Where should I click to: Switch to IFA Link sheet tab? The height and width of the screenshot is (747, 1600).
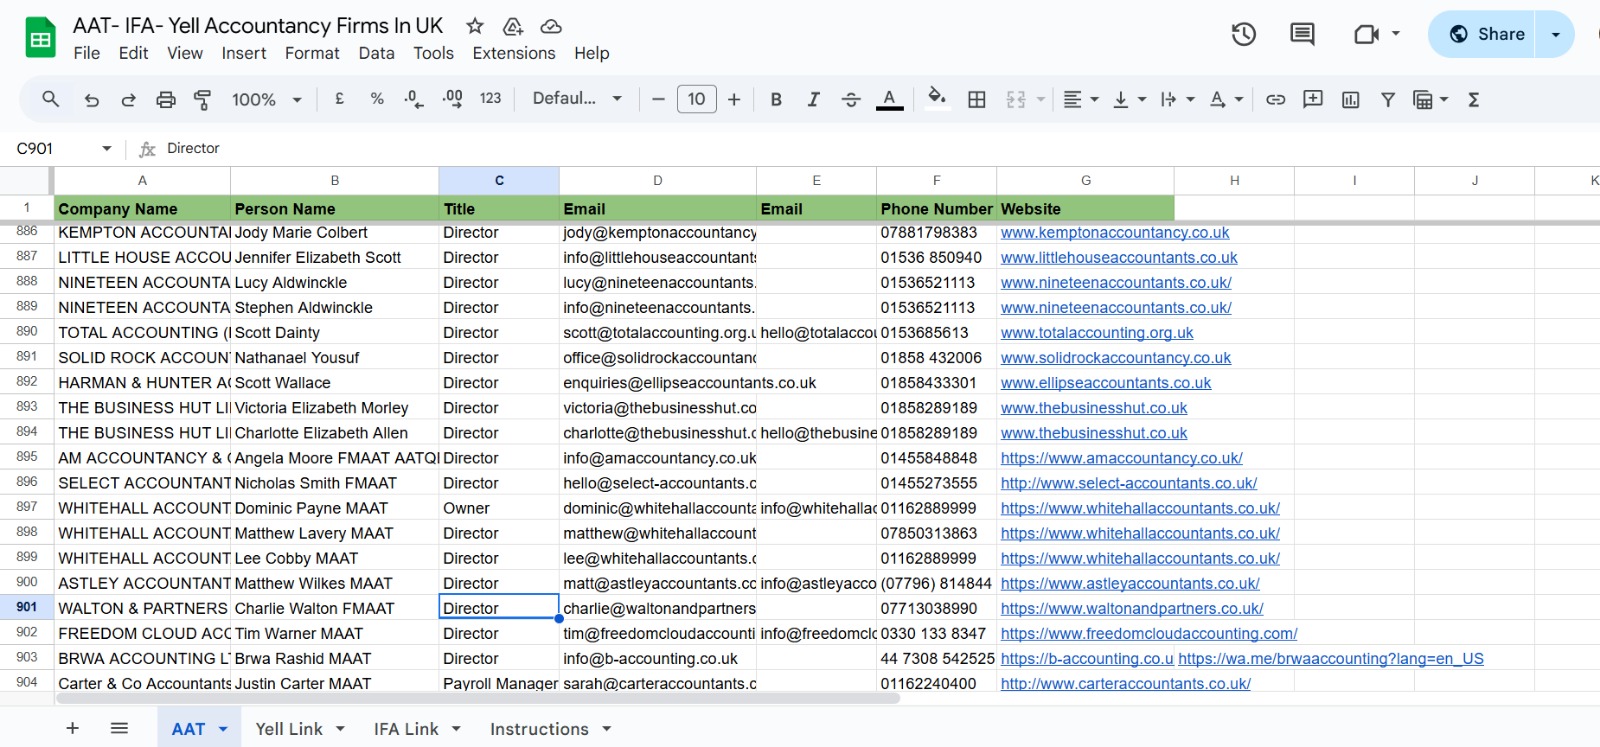417,729
